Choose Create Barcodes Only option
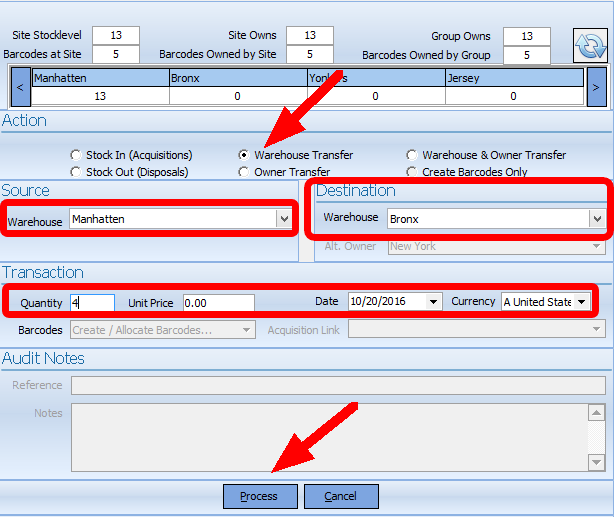The width and height of the screenshot is (614, 517). pos(412,172)
